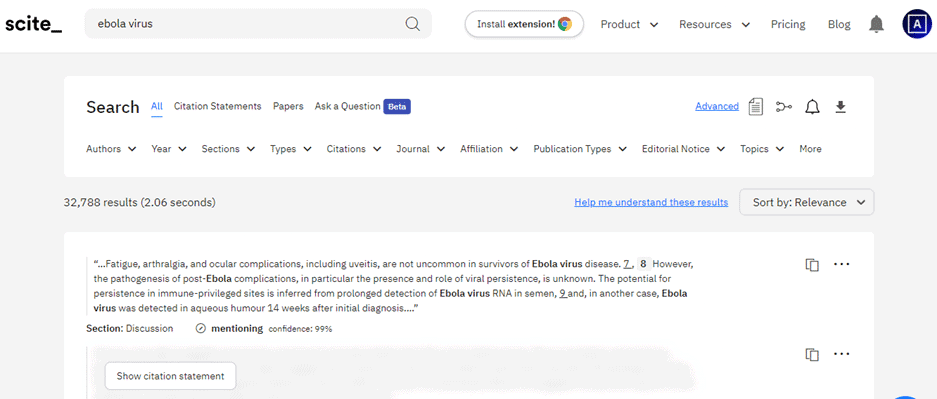Click the Show citation statement button

(x=170, y=376)
